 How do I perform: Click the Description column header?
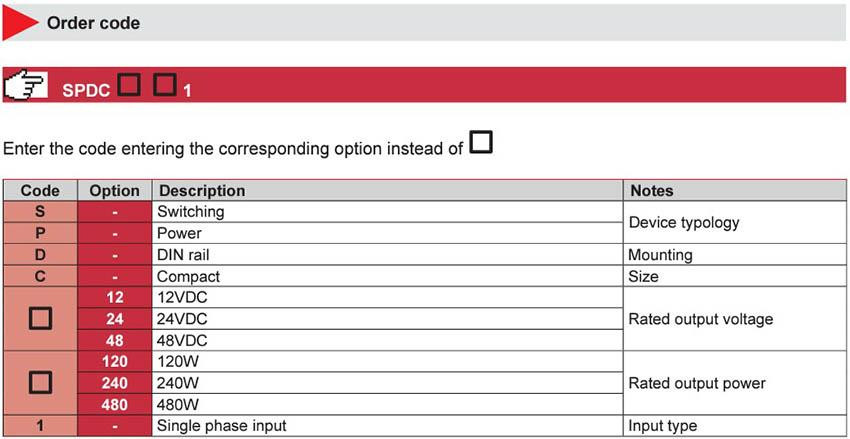click(388, 191)
